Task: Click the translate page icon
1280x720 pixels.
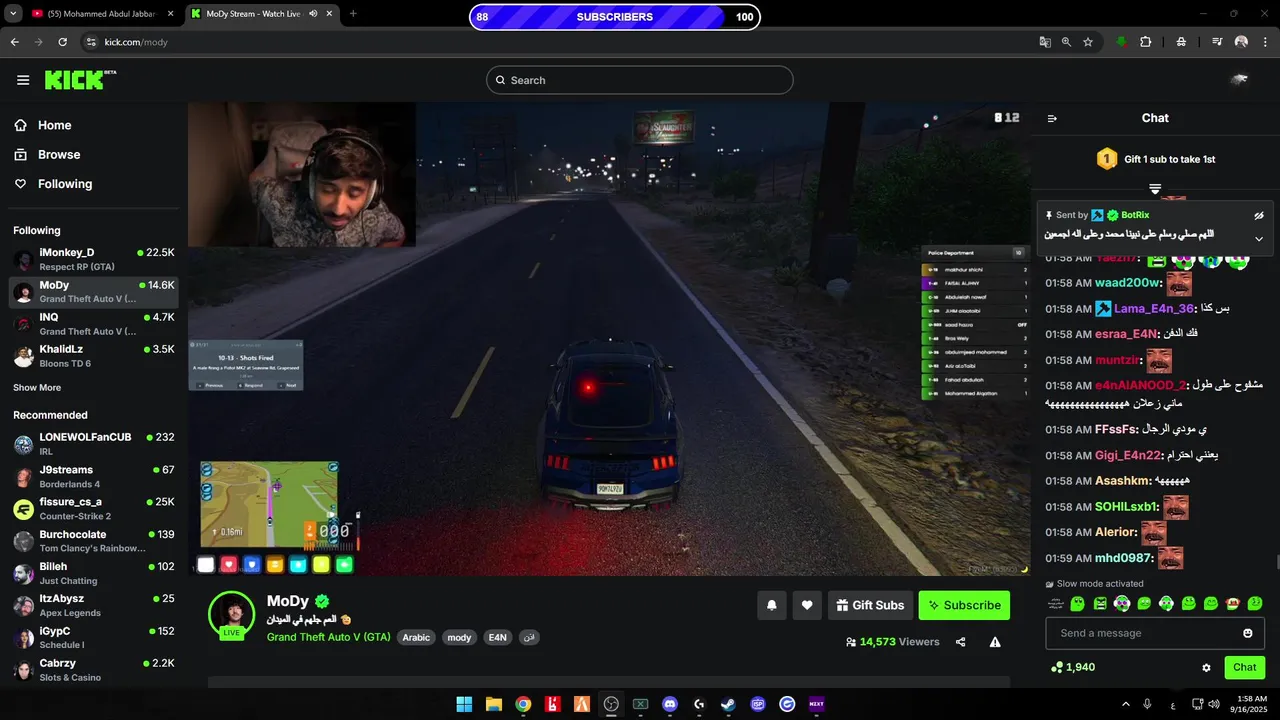Action: pyautogui.click(x=1045, y=42)
